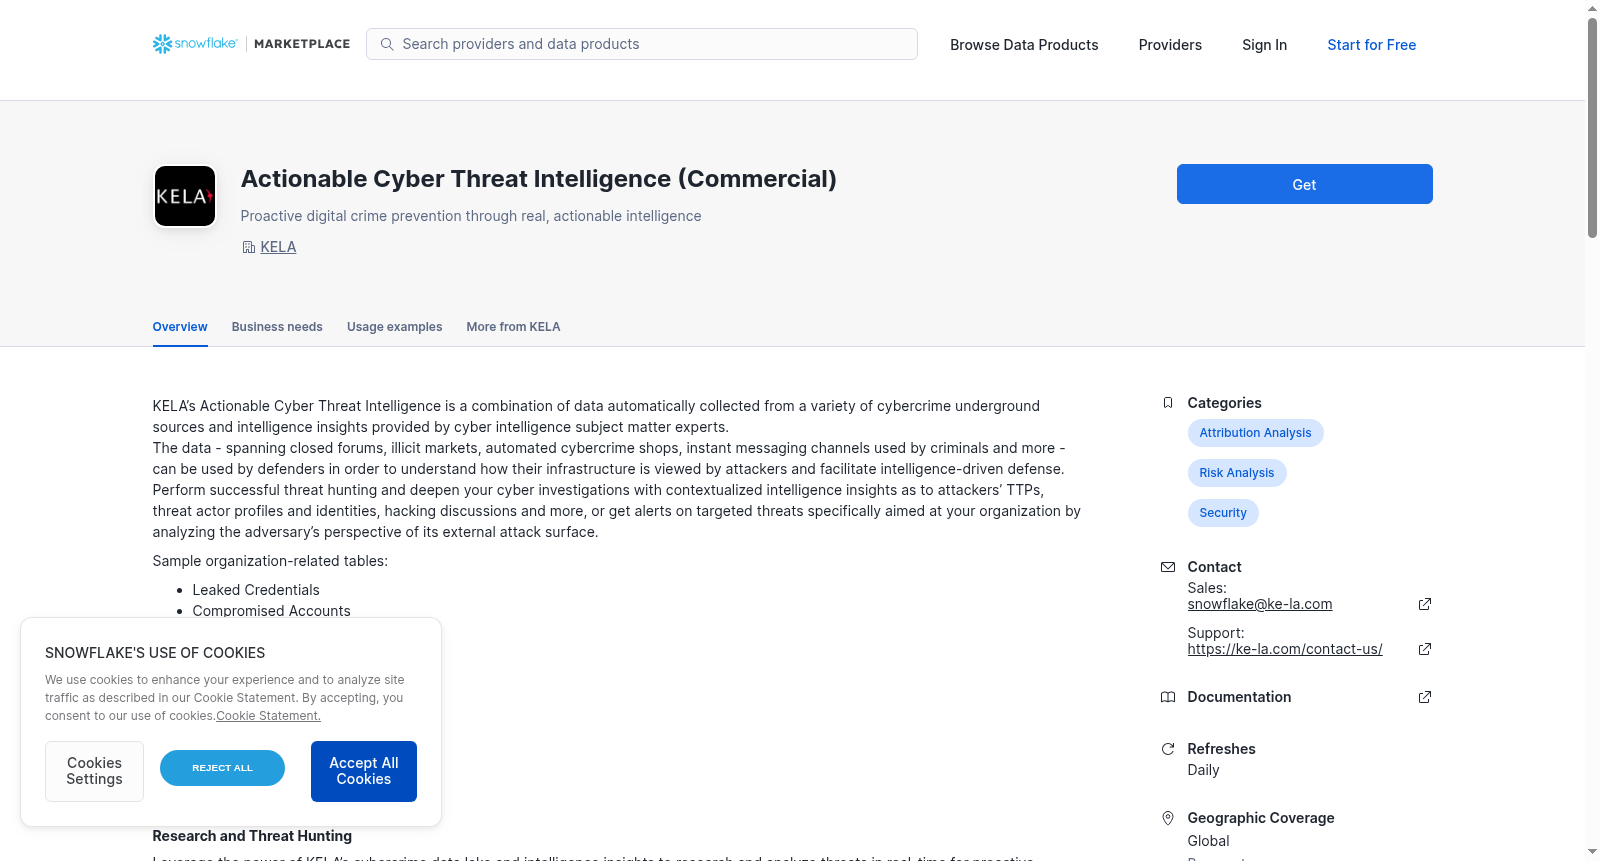
Task: Click the Sample organization-related tables text
Action: pos(270,561)
